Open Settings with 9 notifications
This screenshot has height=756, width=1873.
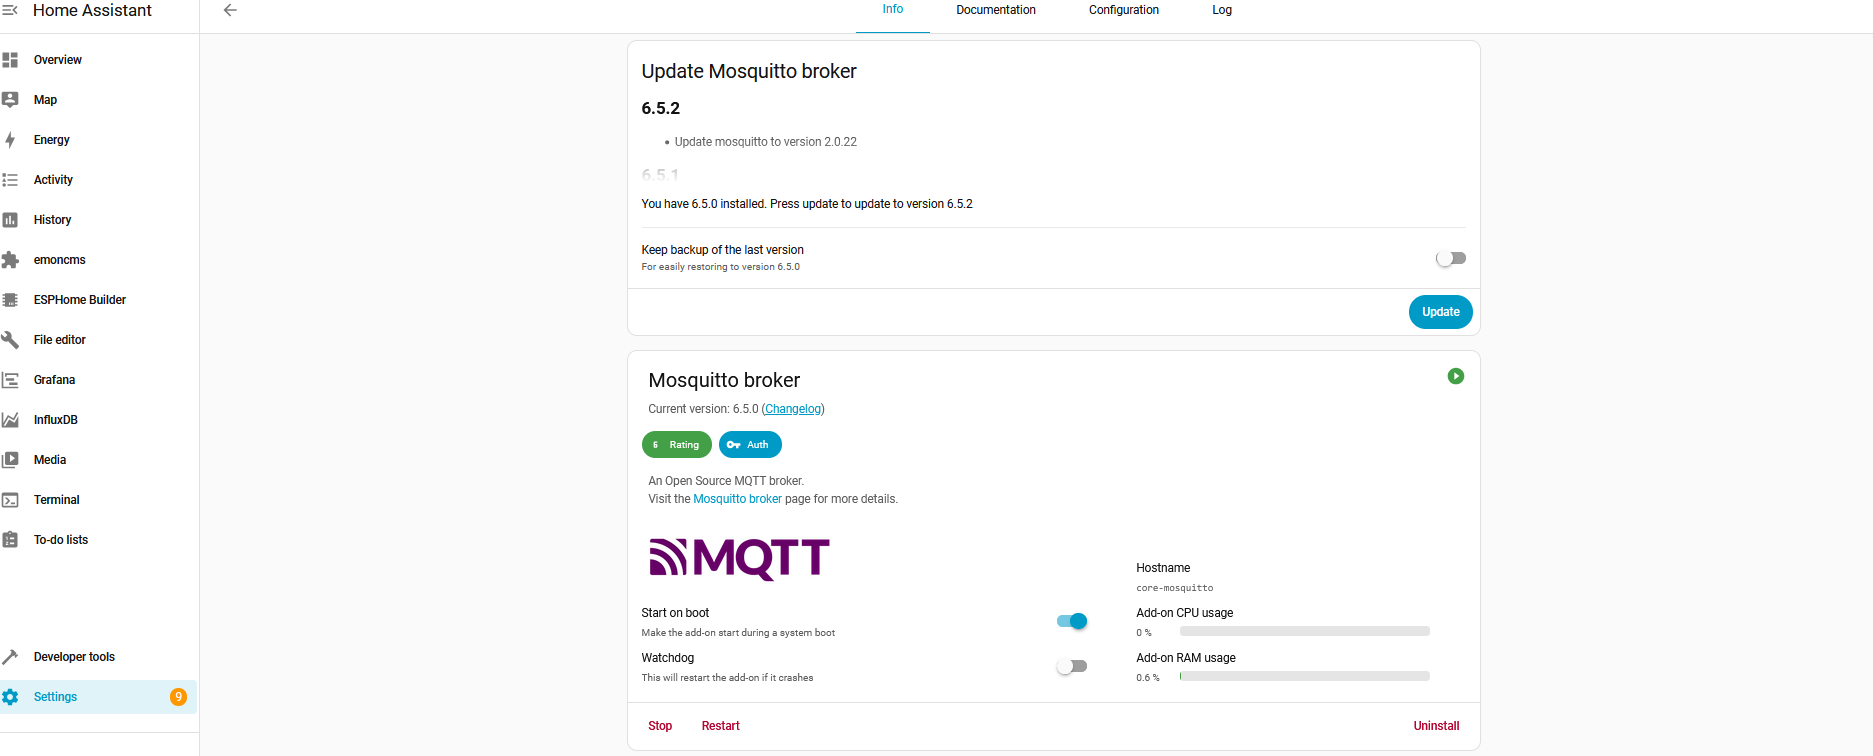click(x=56, y=697)
